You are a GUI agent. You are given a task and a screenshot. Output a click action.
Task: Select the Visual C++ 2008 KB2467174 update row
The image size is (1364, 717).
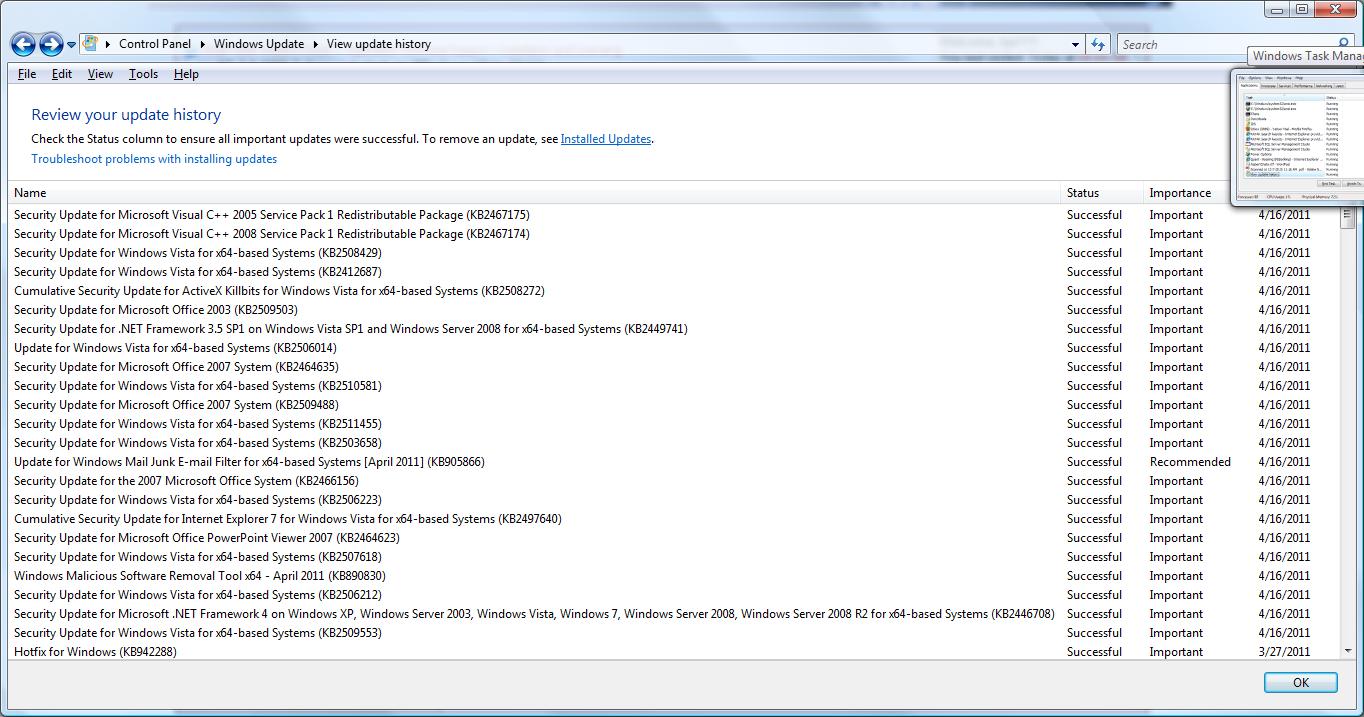(674, 234)
